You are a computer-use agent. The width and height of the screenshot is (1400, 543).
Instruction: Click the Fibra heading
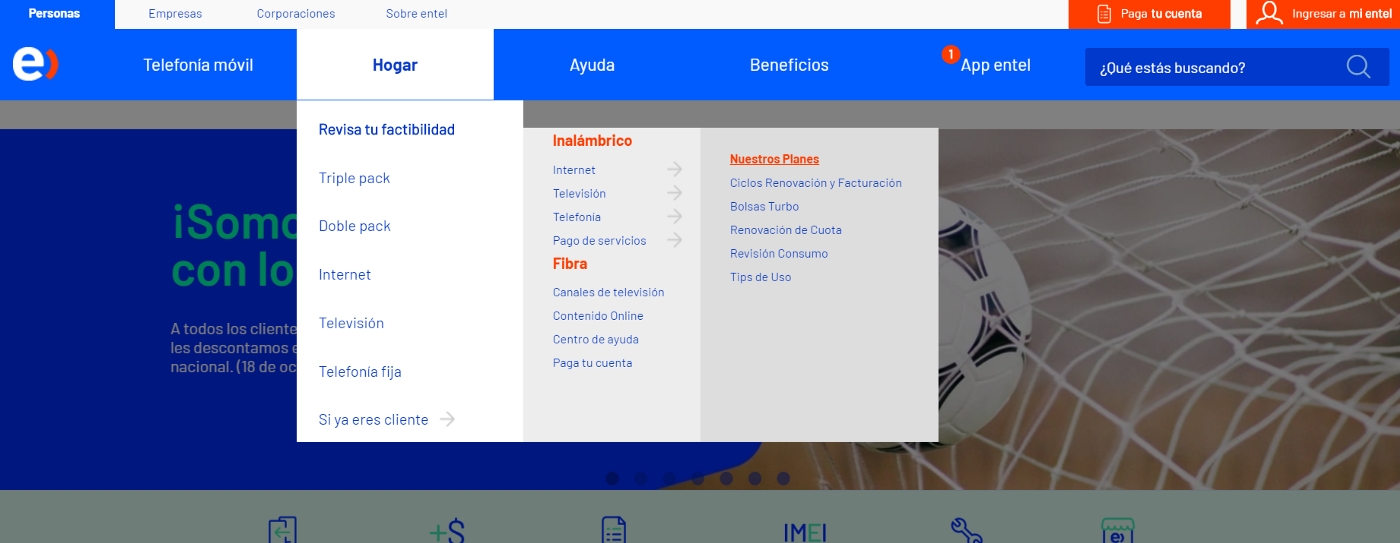click(x=570, y=264)
